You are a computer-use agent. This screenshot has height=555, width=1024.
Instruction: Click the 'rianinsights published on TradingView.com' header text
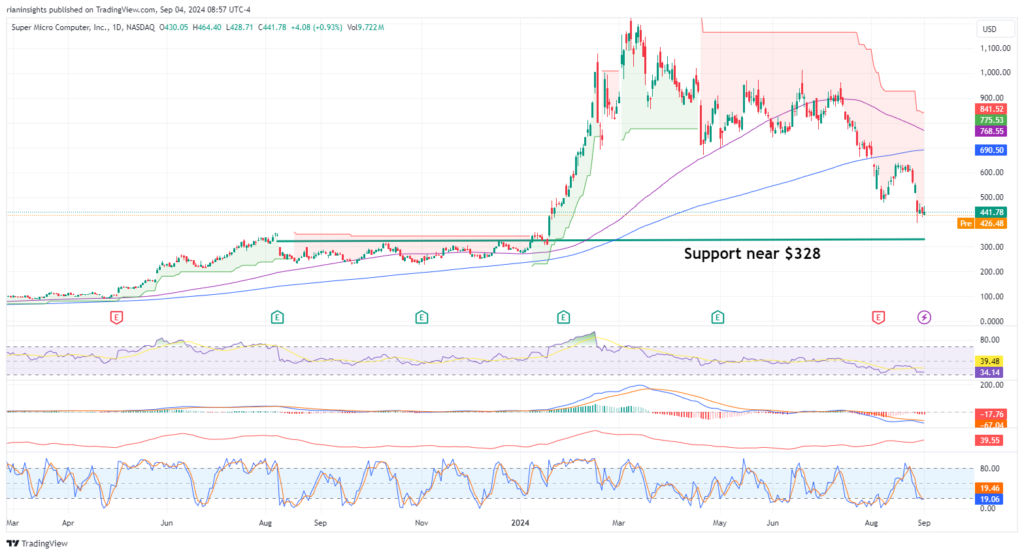tap(81, 10)
